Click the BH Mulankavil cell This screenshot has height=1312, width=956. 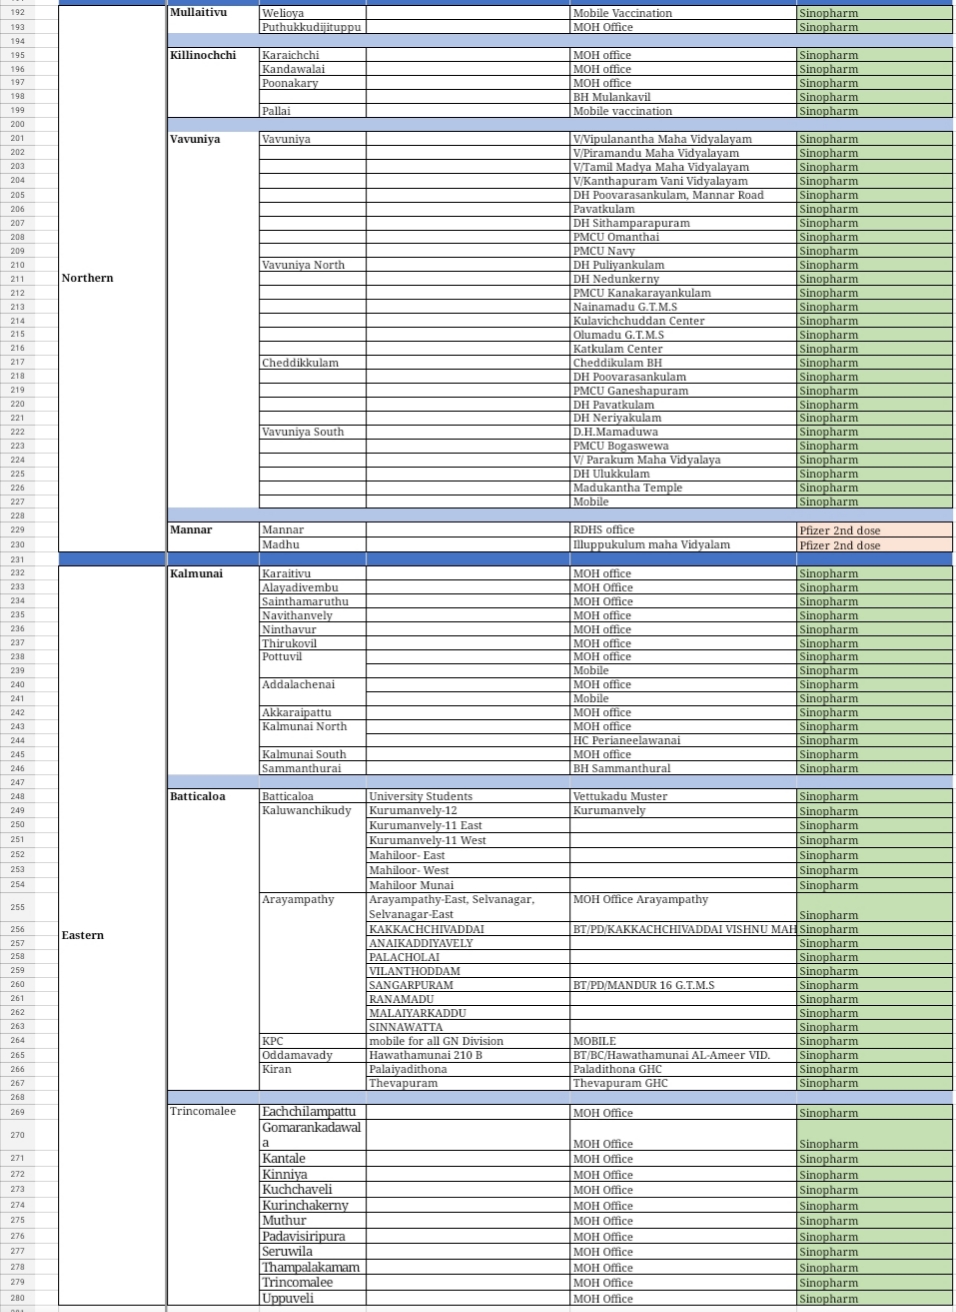pos(683,97)
